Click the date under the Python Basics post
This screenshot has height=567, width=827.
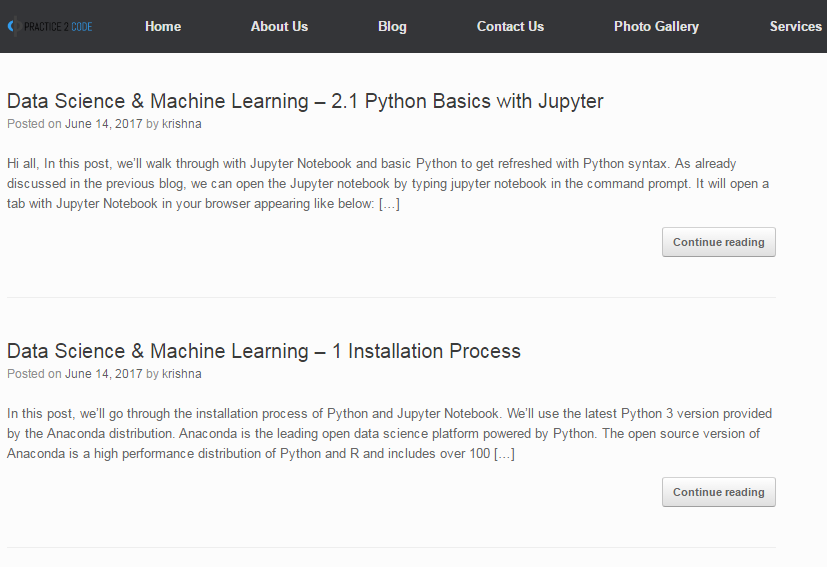(x=103, y=124)
